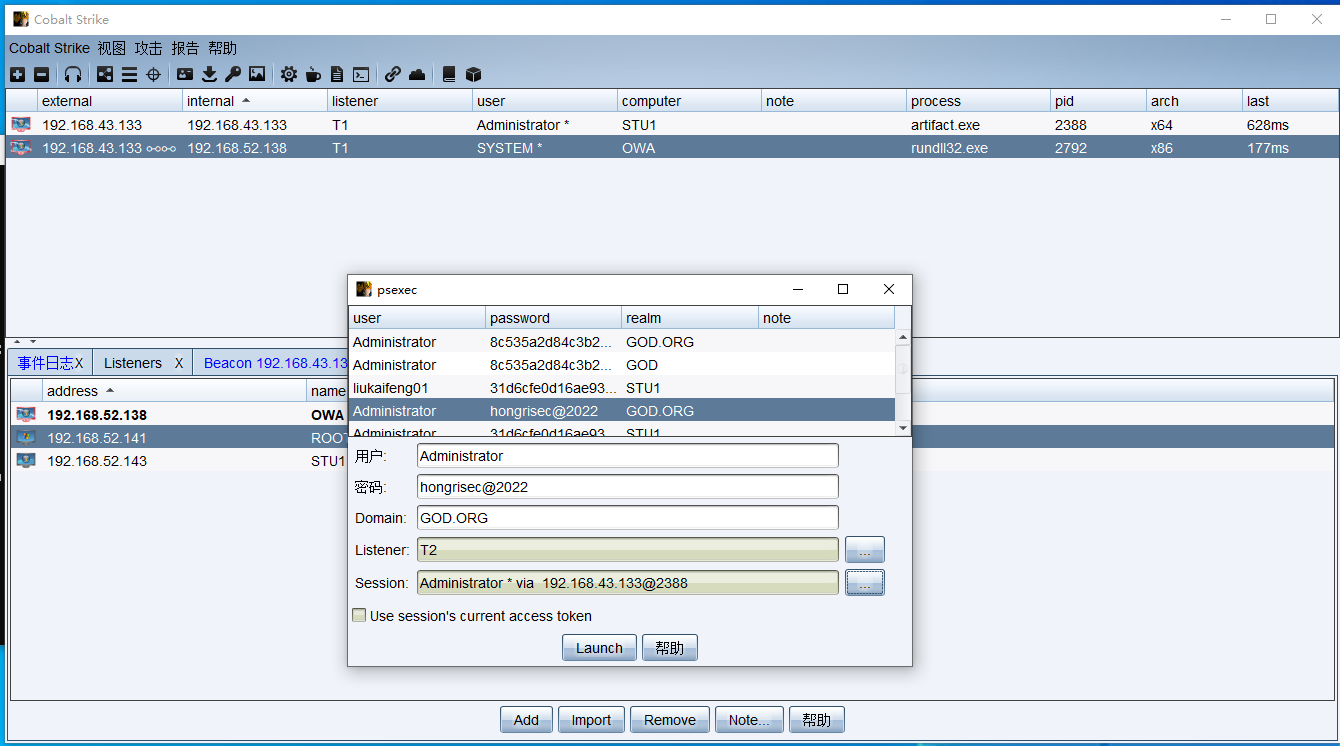The width and height of the screenshot is (1340, 746).
Task: Click the chain-link icon to host a file
Action: click(x=393, y=74)
